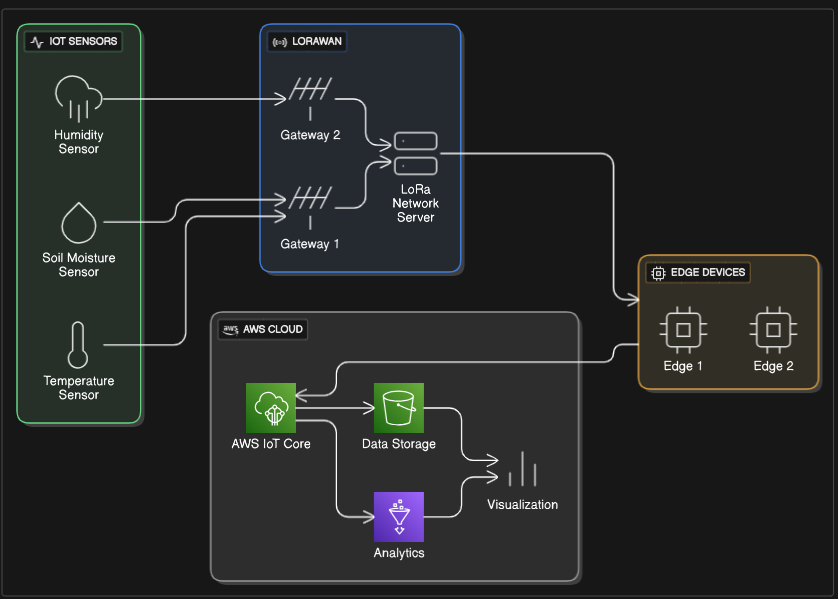Select the Data Storage bucket icon
This screenshot has width=838, height=599.
click(x=399, y=407)
